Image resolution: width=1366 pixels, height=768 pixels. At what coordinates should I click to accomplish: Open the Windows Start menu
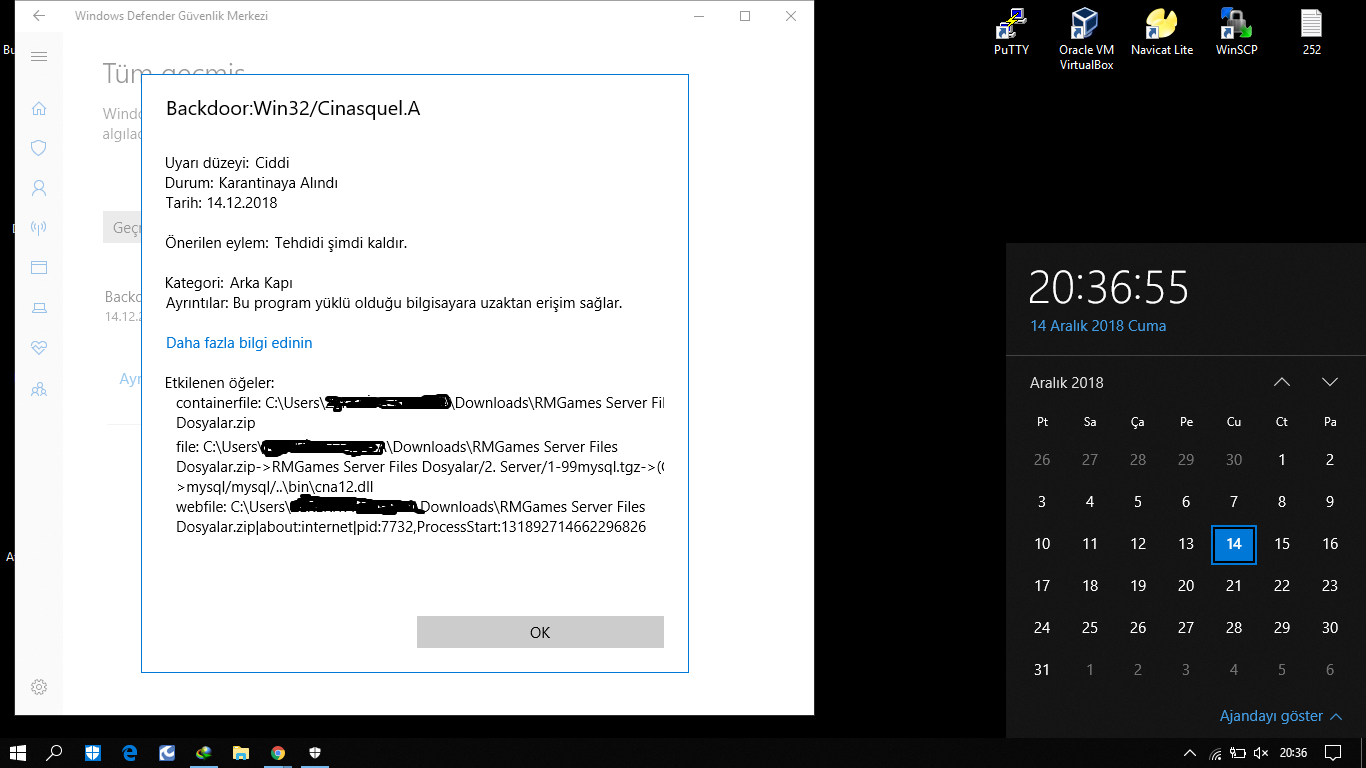(x=17, y=753)
